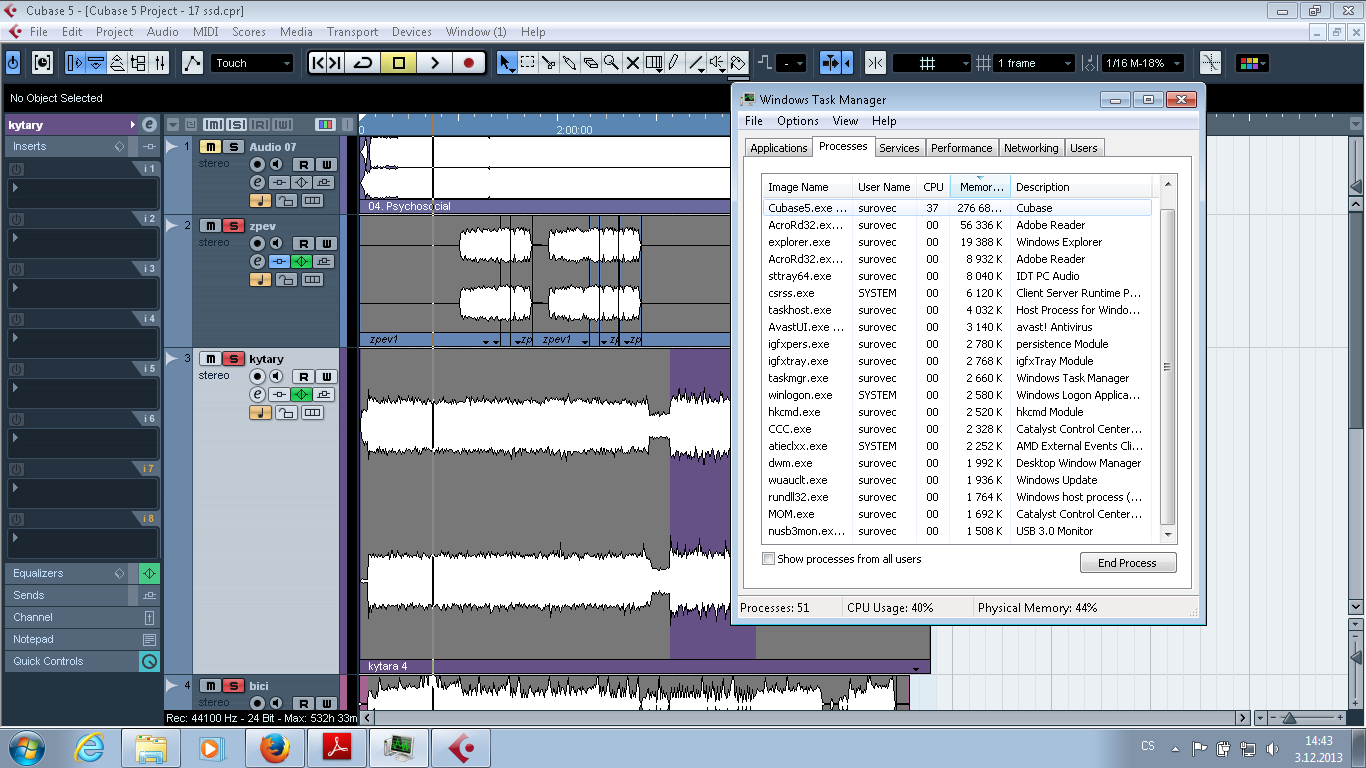Enable record on Audio 07 track
Viewport: 1366px width, 768px height.
click(x=257, y=164)
